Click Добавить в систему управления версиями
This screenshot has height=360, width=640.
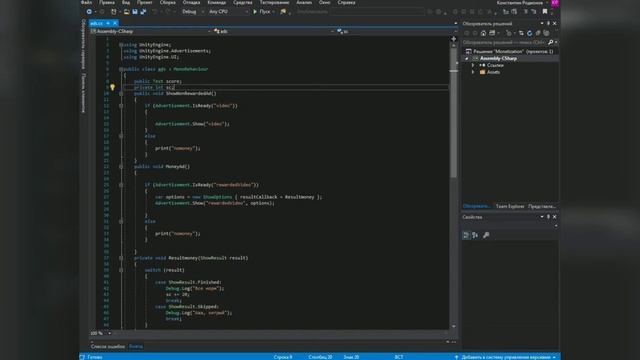(505, 357)
